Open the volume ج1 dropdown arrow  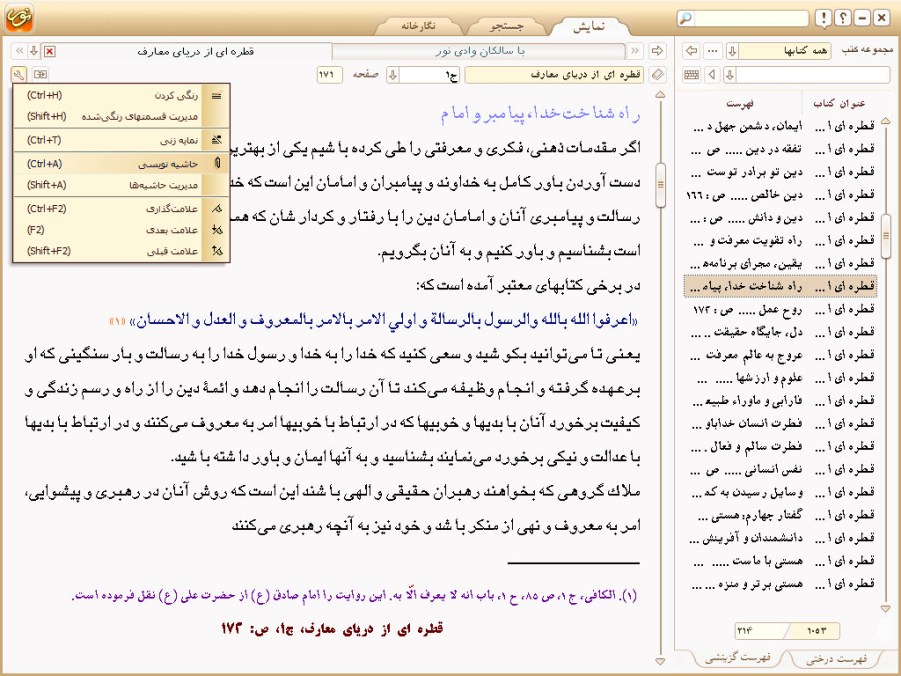point(393,75)
